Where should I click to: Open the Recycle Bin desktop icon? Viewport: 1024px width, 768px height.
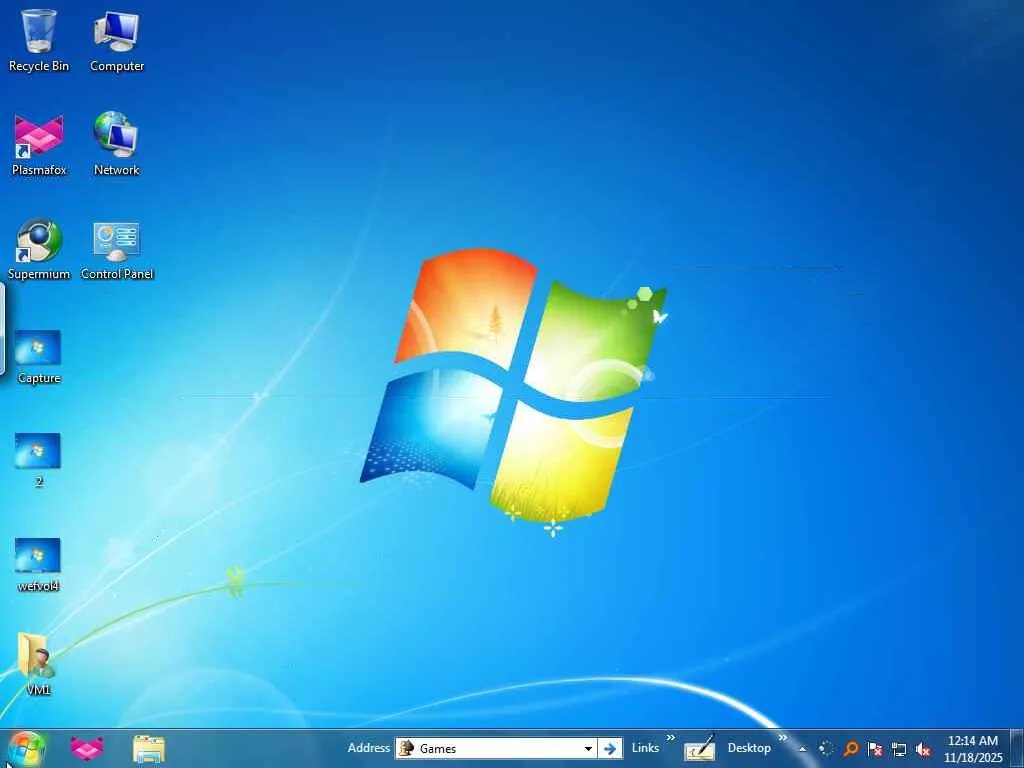click(x=39, y=40)
